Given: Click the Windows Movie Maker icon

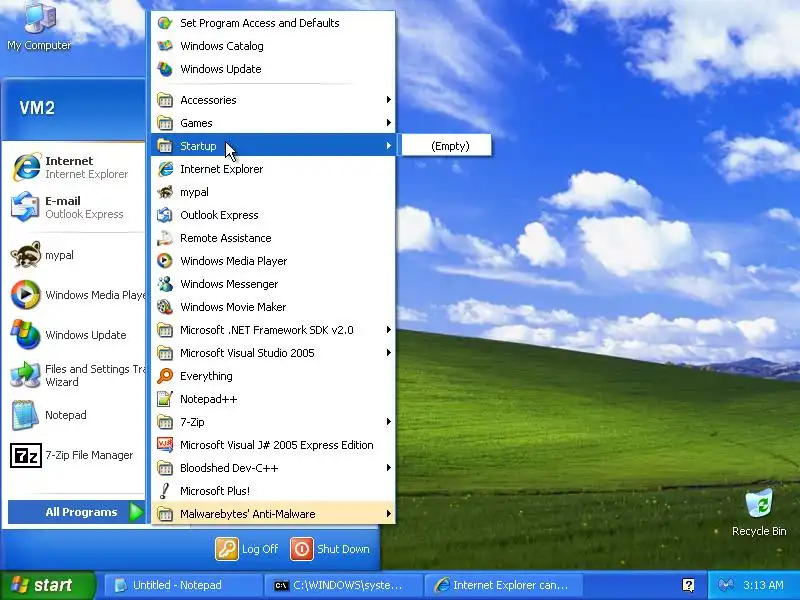Looking at the screenshot, I should [165, 307].
